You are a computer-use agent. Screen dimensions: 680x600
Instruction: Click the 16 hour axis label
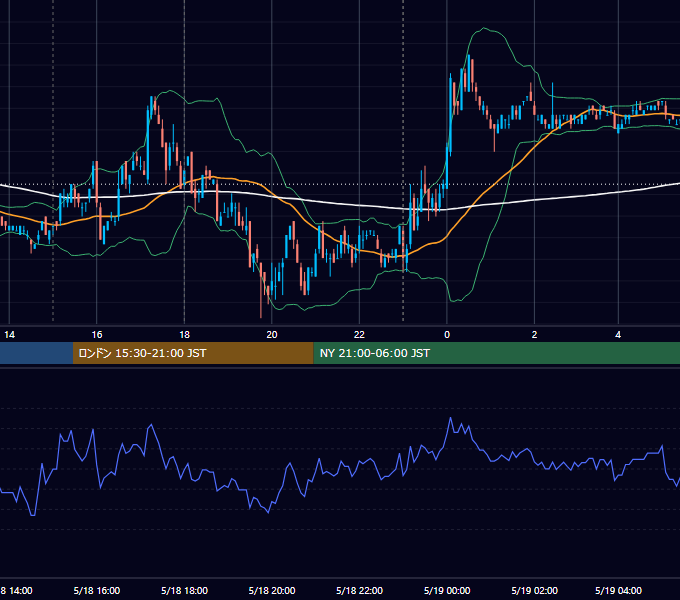[97, 335]
